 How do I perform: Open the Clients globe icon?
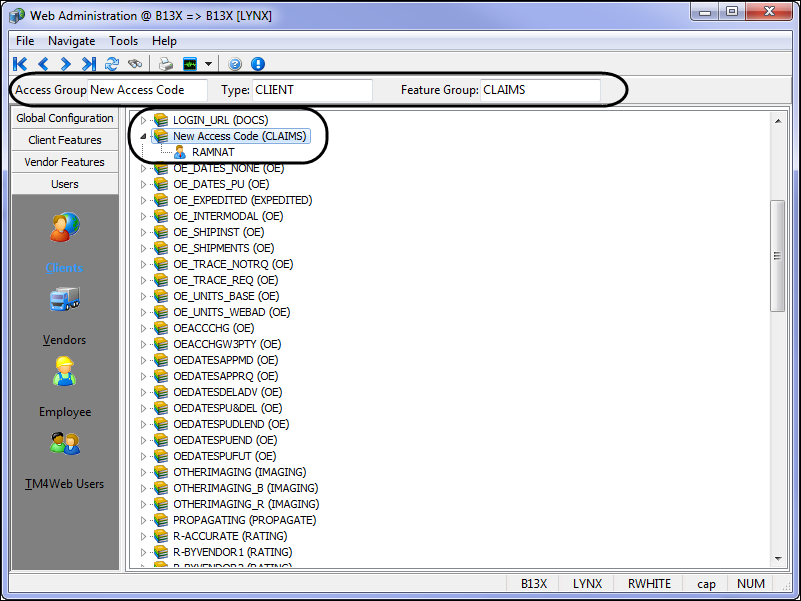(65, 227)
